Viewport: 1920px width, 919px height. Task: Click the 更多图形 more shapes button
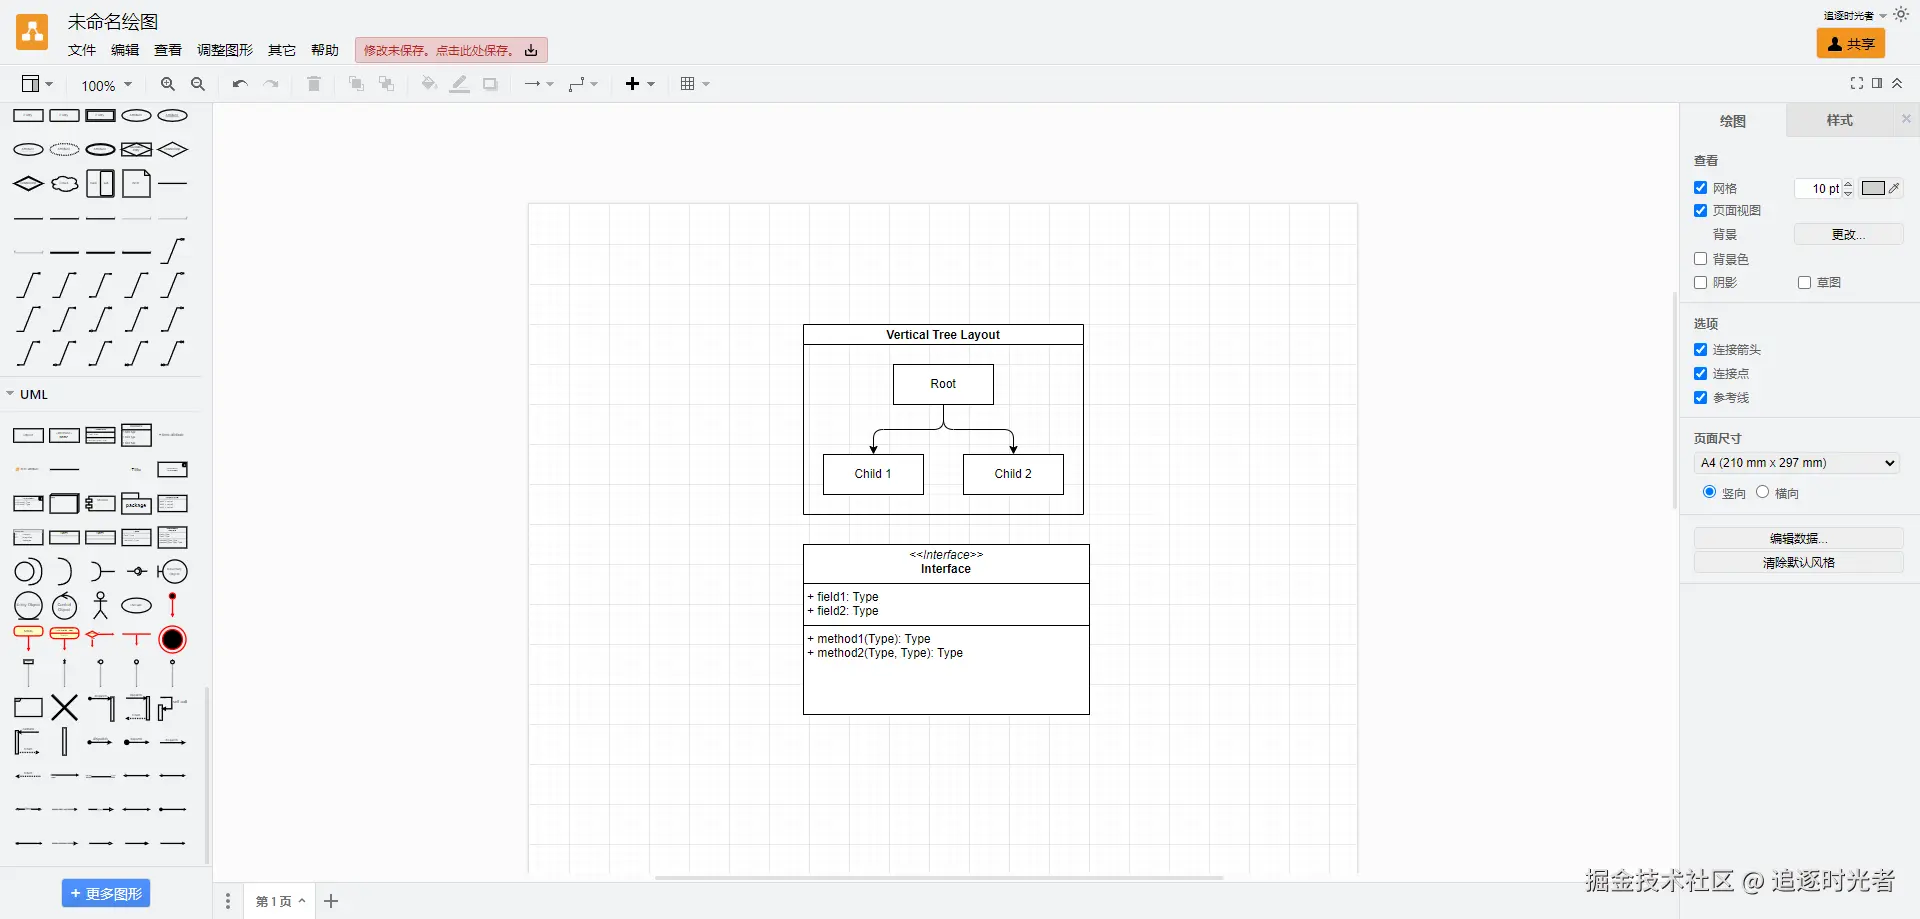pos(106,894)
